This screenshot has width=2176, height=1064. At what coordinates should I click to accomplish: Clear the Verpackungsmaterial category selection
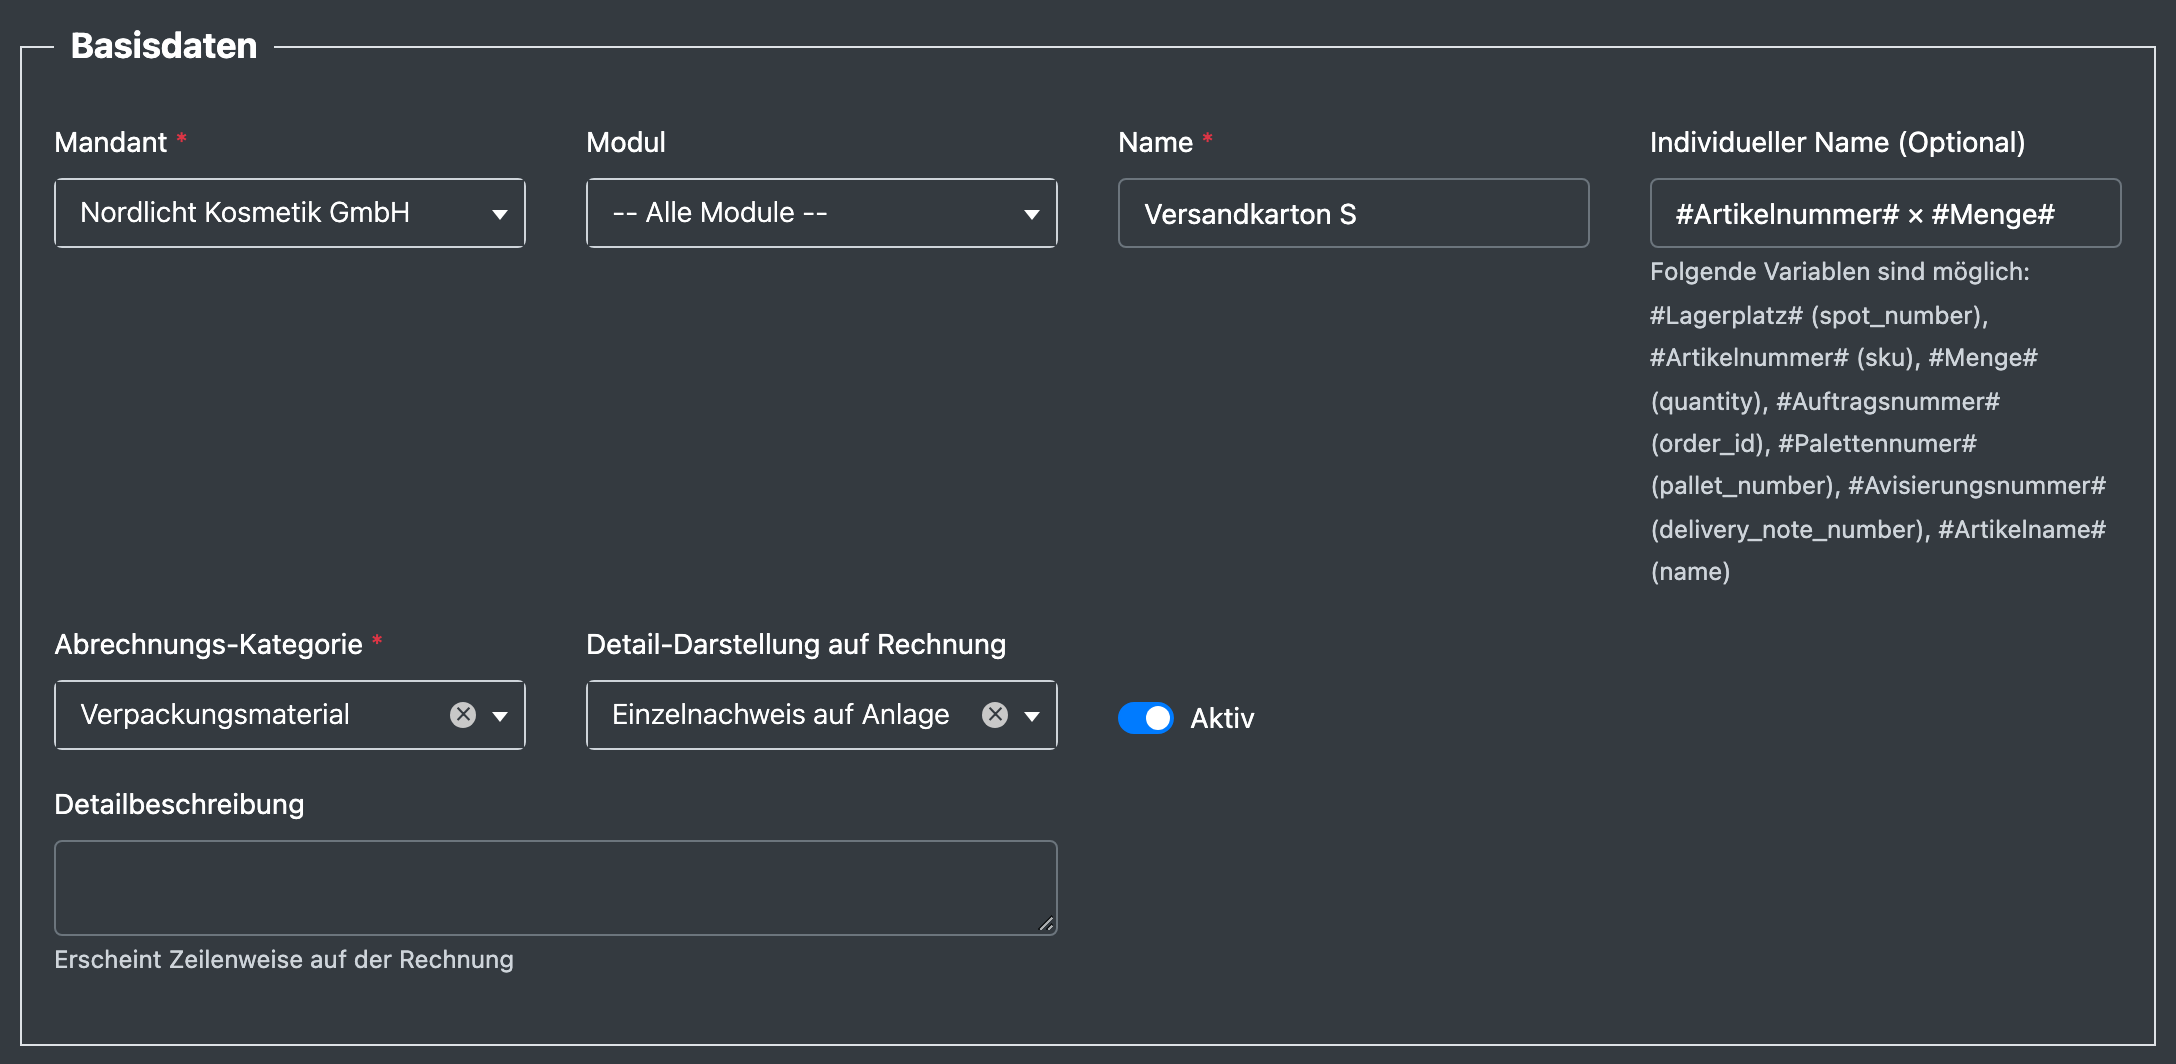pyautogui.click(x=463, y=715)
